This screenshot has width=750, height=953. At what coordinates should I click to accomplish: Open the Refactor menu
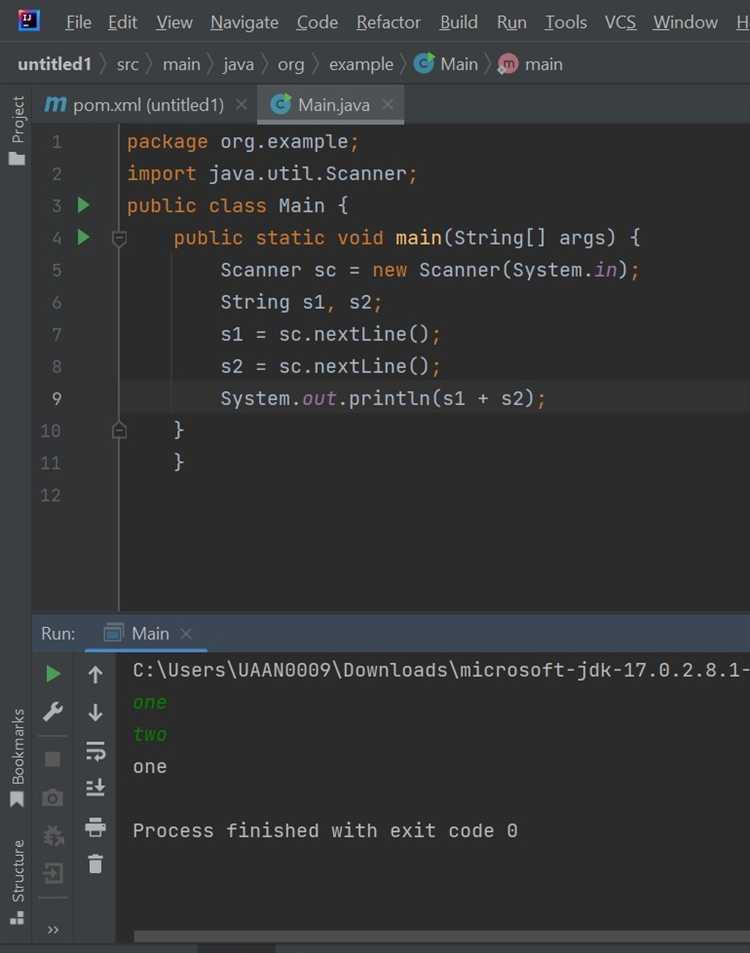388,22
